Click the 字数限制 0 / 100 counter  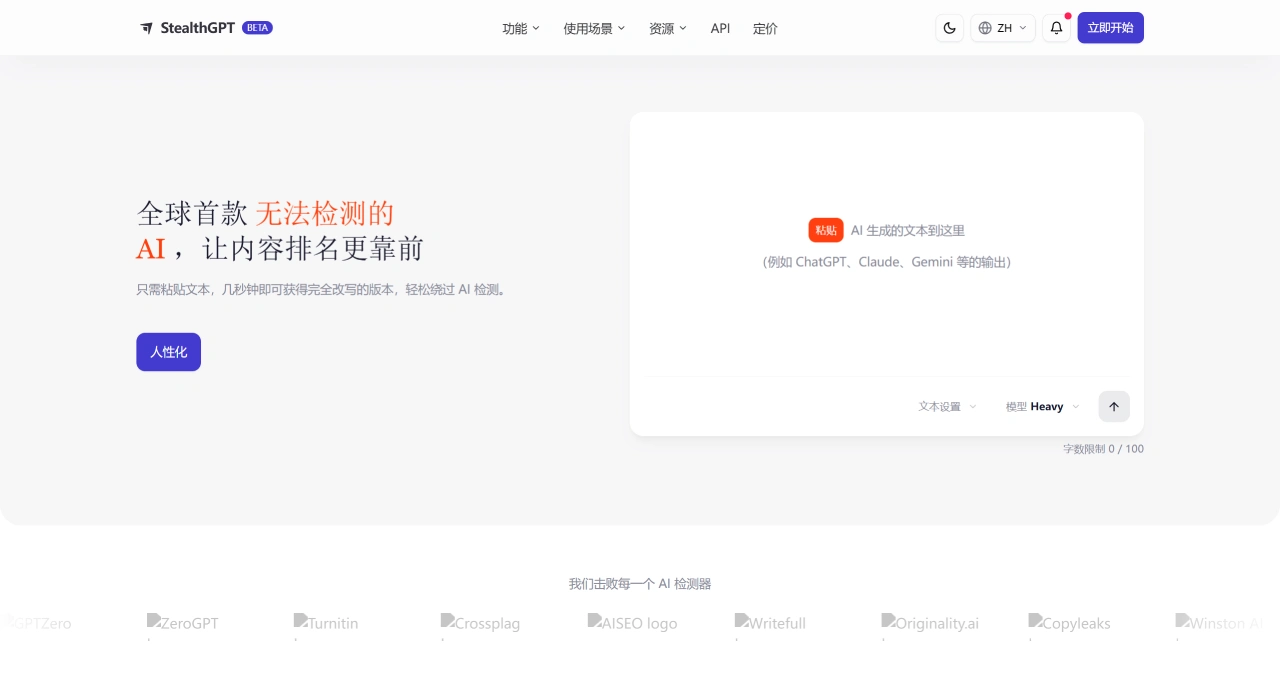click(1103, 449)
